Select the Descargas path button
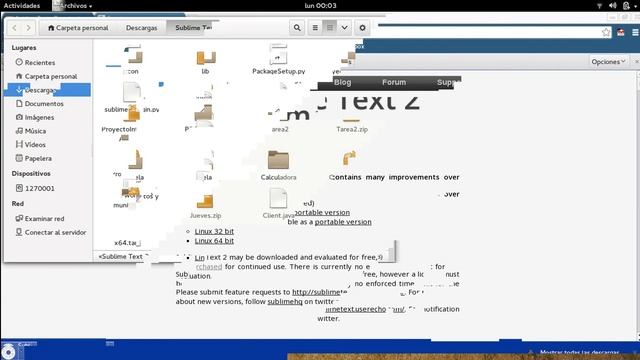 click(x=141, y=28)
